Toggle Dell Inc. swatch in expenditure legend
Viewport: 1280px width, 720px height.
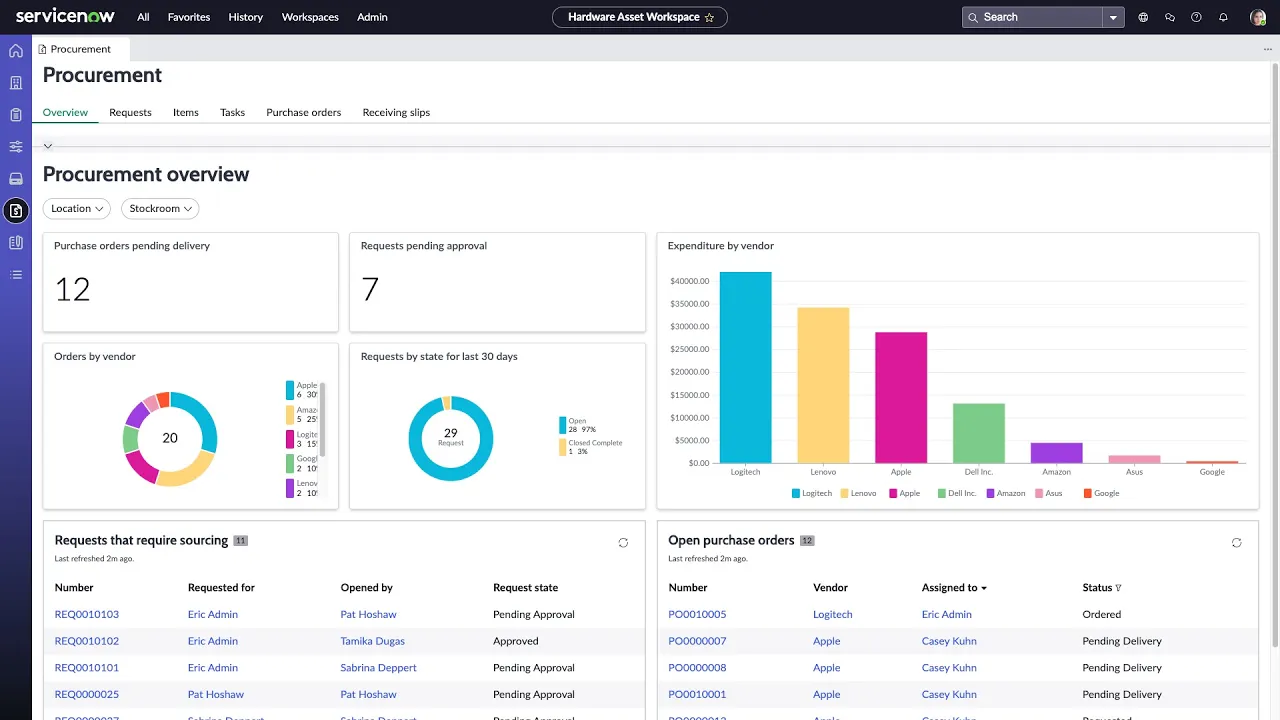[942, 493]
